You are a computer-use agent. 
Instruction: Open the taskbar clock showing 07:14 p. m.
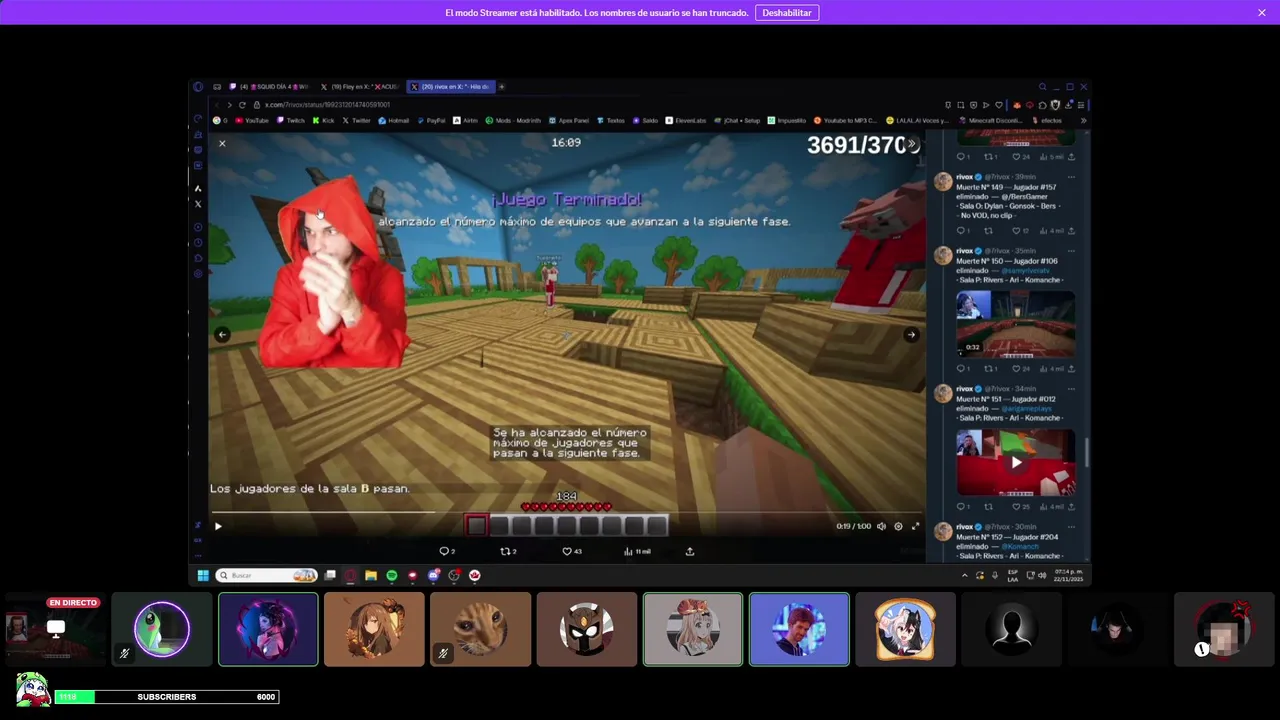click(x=1066, y=575)
